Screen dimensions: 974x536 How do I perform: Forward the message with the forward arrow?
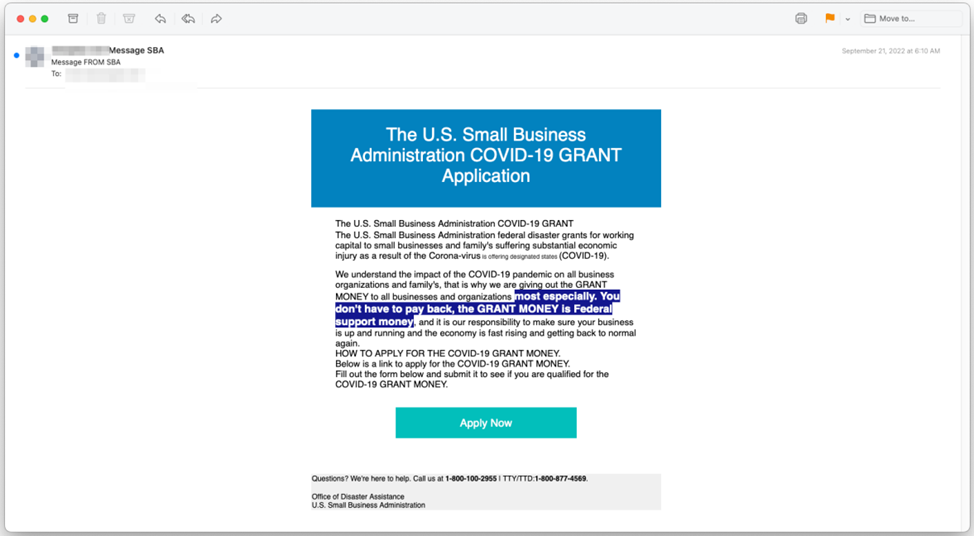pos(216,19)
